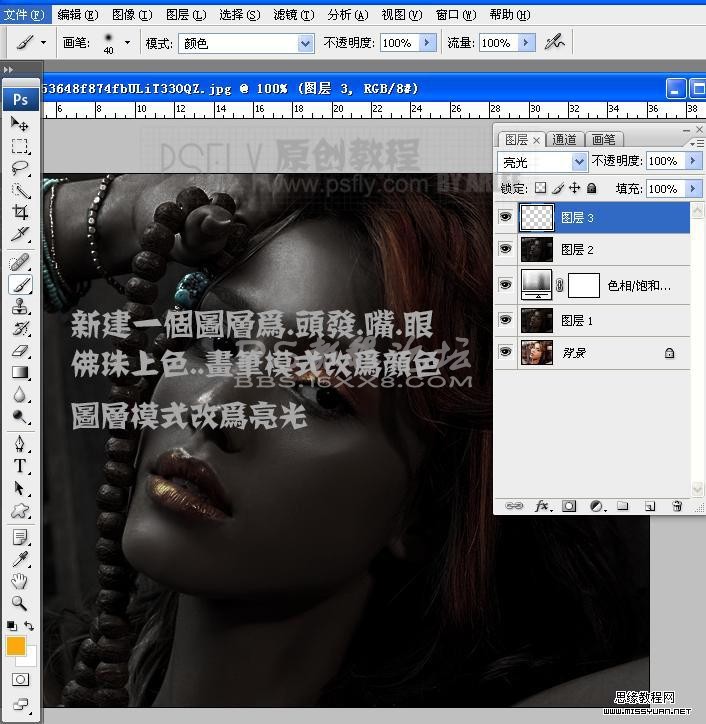Open the brush mode 颜色 dropdown

[305, 43]
